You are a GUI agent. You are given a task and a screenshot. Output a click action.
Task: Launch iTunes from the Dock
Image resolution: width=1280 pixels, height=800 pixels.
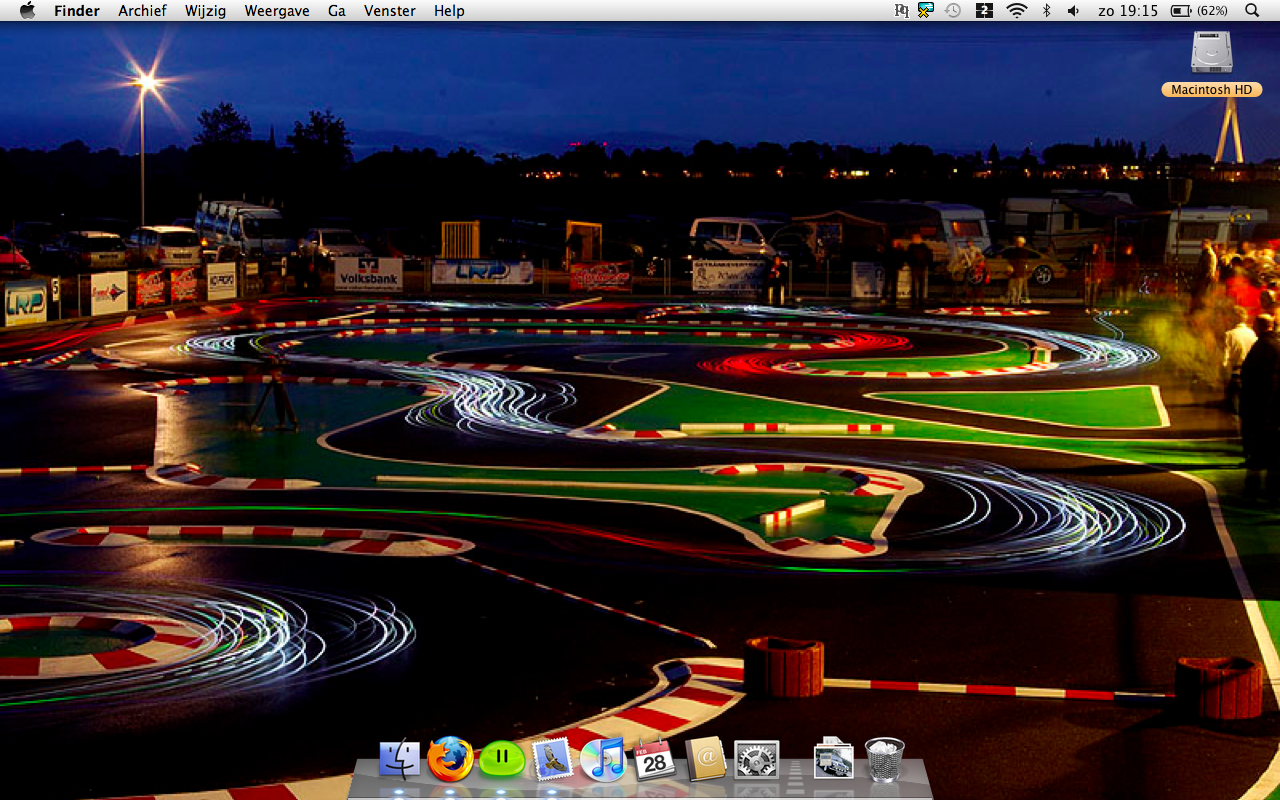click(x=603, y=760)
